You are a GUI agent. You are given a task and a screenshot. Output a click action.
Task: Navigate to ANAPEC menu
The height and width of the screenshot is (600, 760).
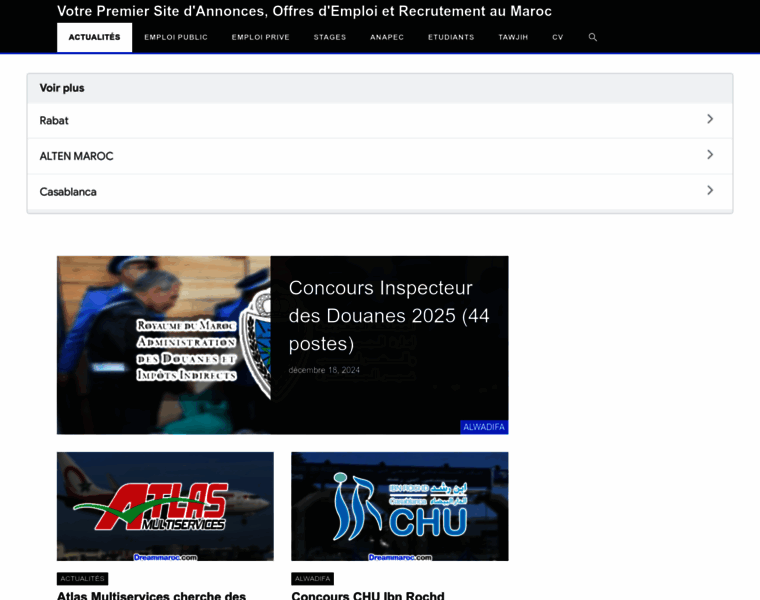(387, 37)
